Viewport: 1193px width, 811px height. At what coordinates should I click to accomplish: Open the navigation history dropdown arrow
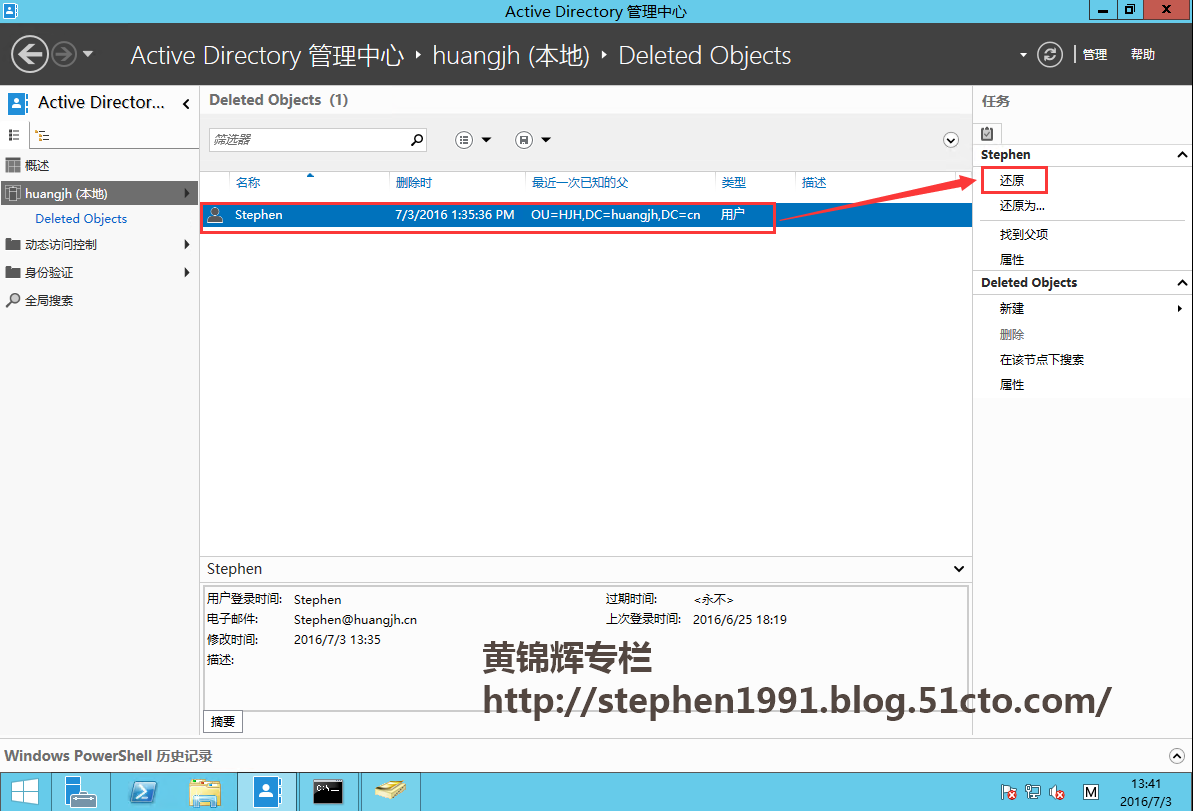click(x=87, y=54)
